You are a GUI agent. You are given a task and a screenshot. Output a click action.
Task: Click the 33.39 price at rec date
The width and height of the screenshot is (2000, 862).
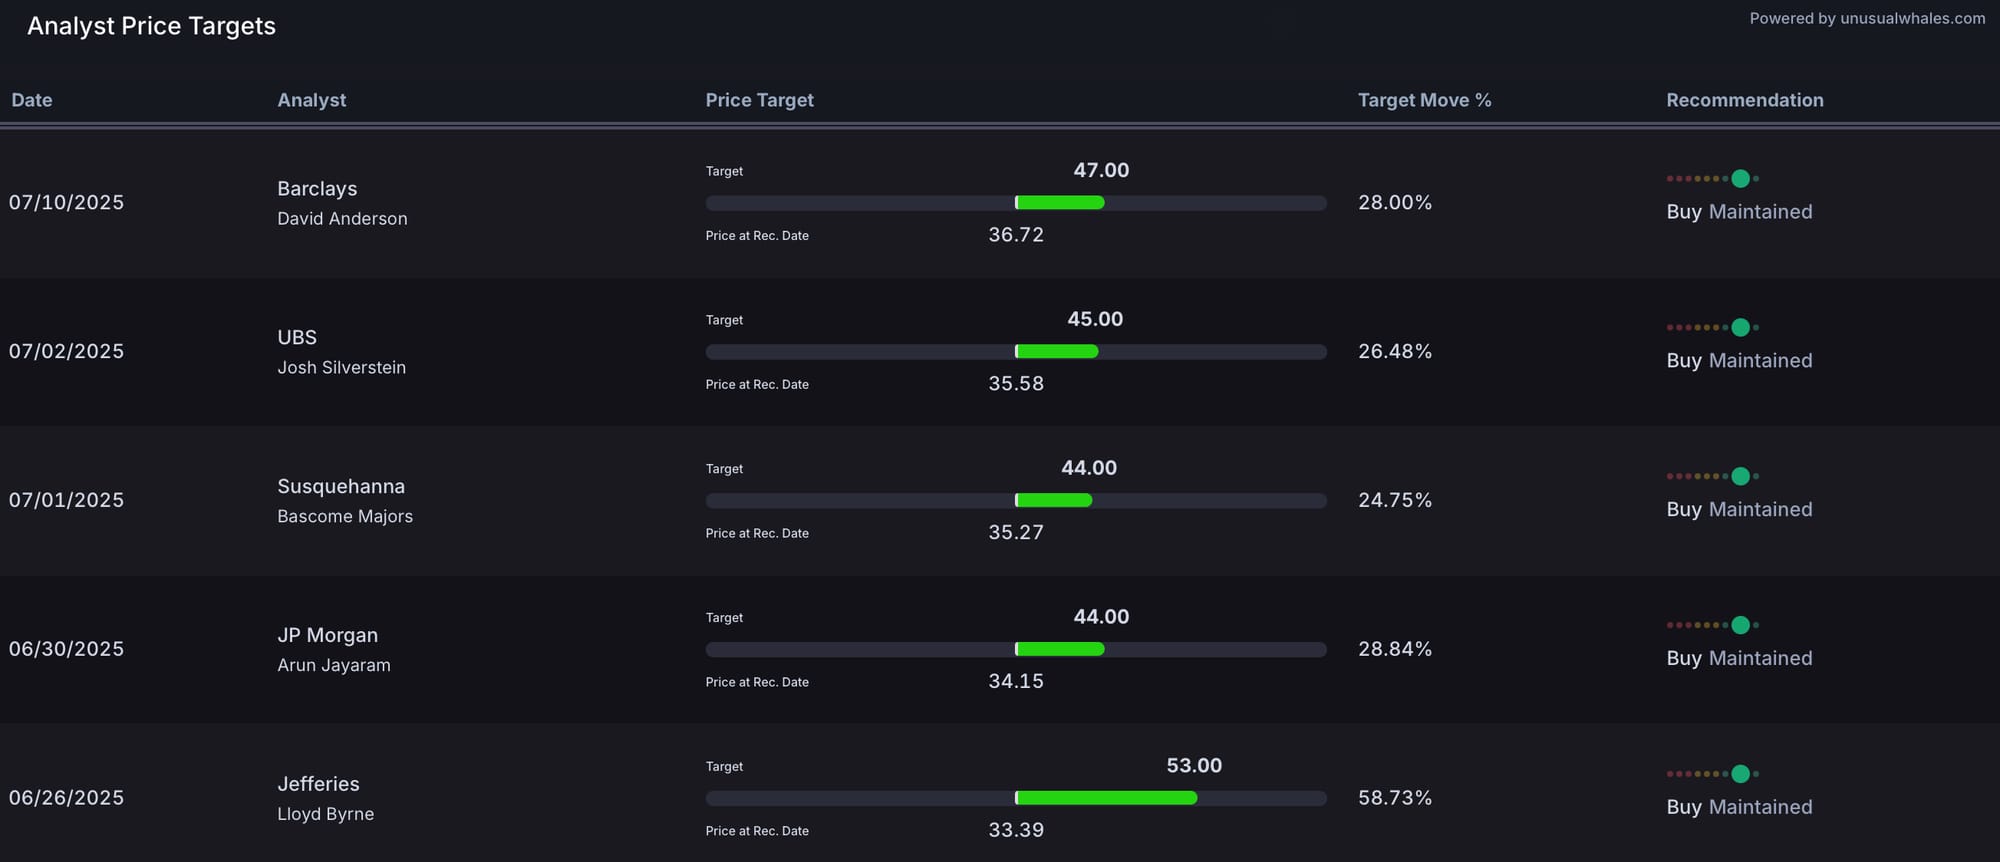tap(1016, 832)
